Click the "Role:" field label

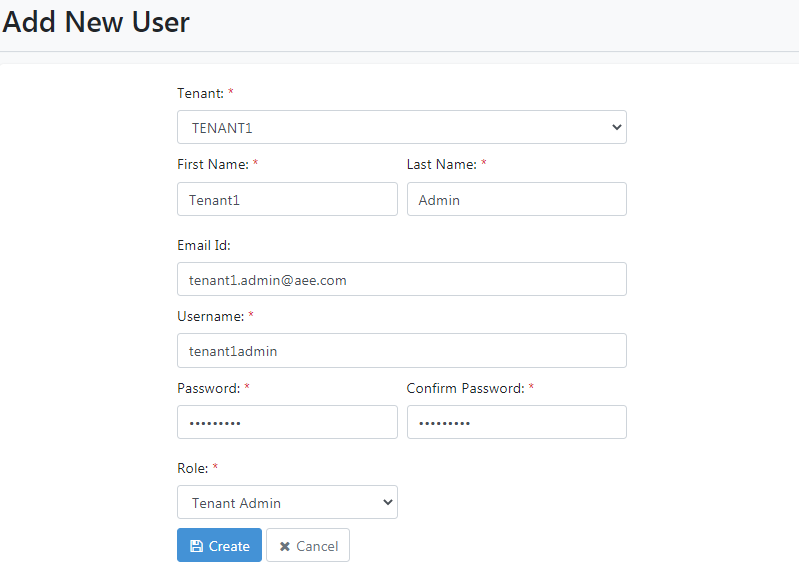tap(193, 468)
